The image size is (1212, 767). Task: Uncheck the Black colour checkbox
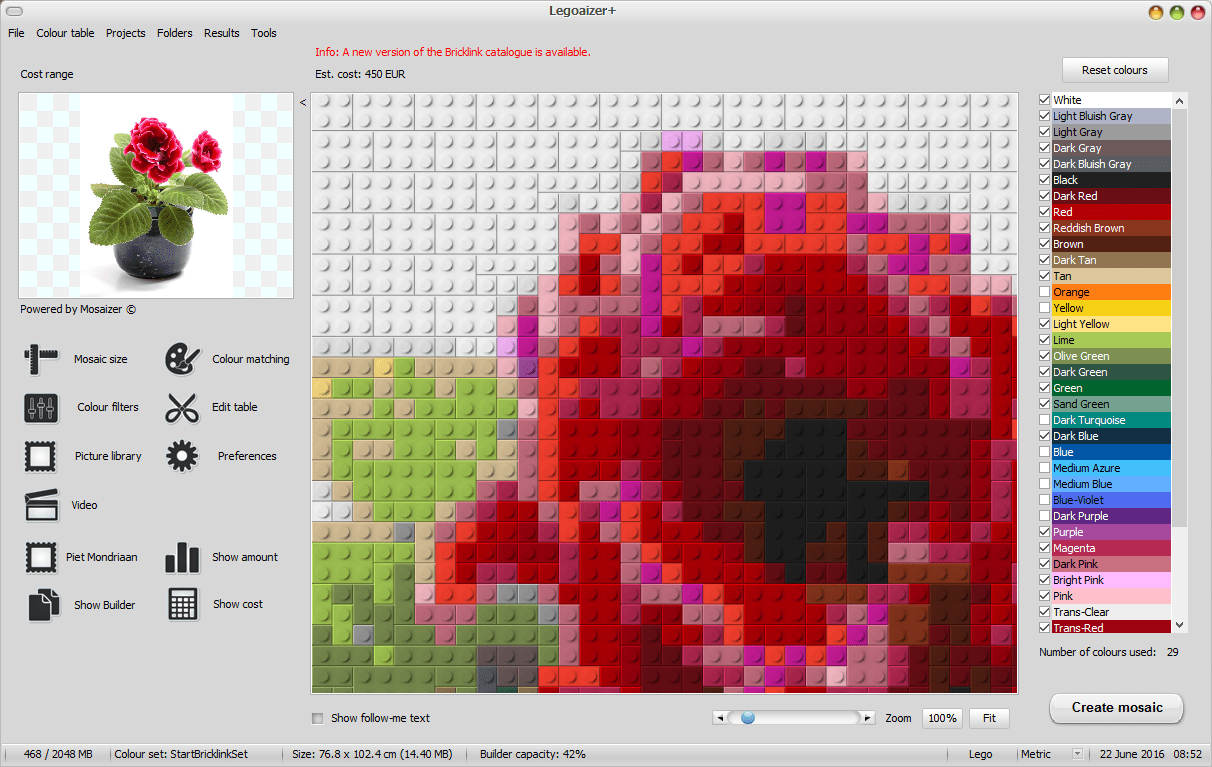[x=1045, y=180]
